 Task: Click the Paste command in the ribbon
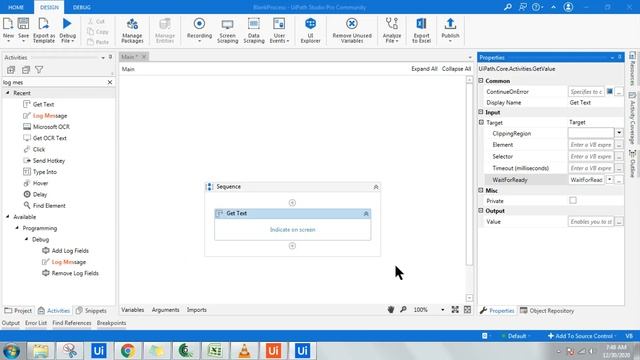click(x=98, y=42)
